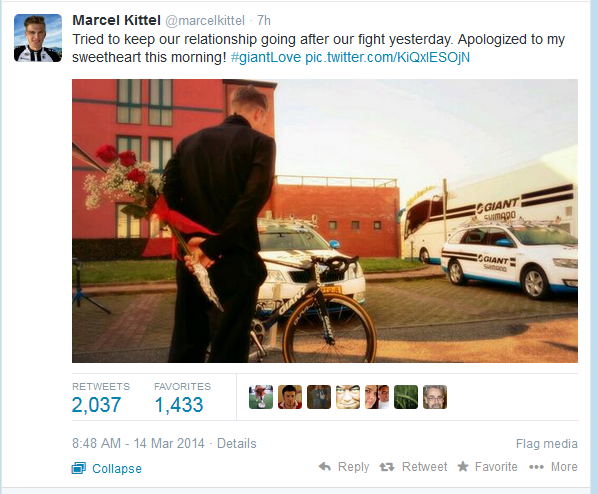Click the Collapse stacked-windows icon
Screen dimensions: 598x494
(x=79, y=468)
